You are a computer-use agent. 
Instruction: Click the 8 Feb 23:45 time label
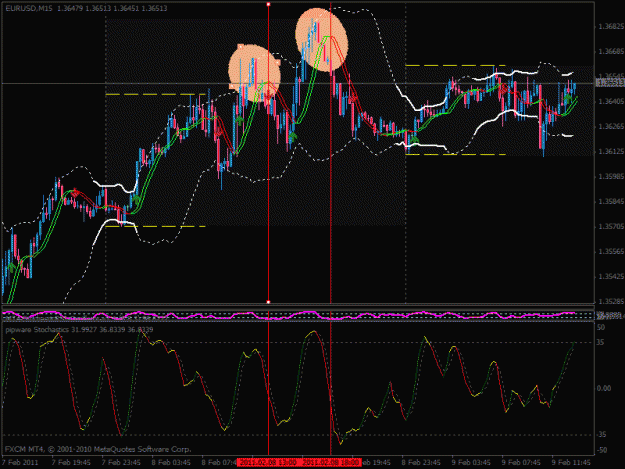(x=421, y=463)
